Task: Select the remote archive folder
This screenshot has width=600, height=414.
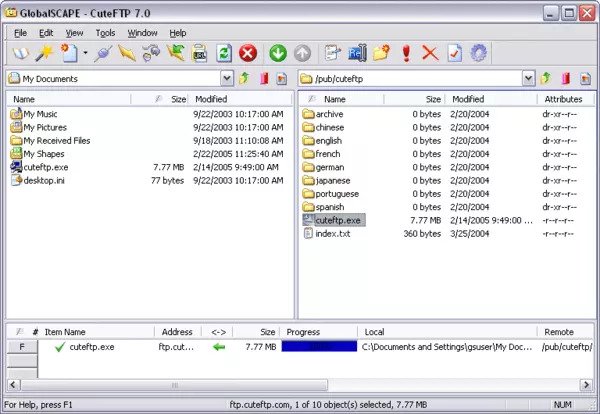Action: click(x=323, y=114)
